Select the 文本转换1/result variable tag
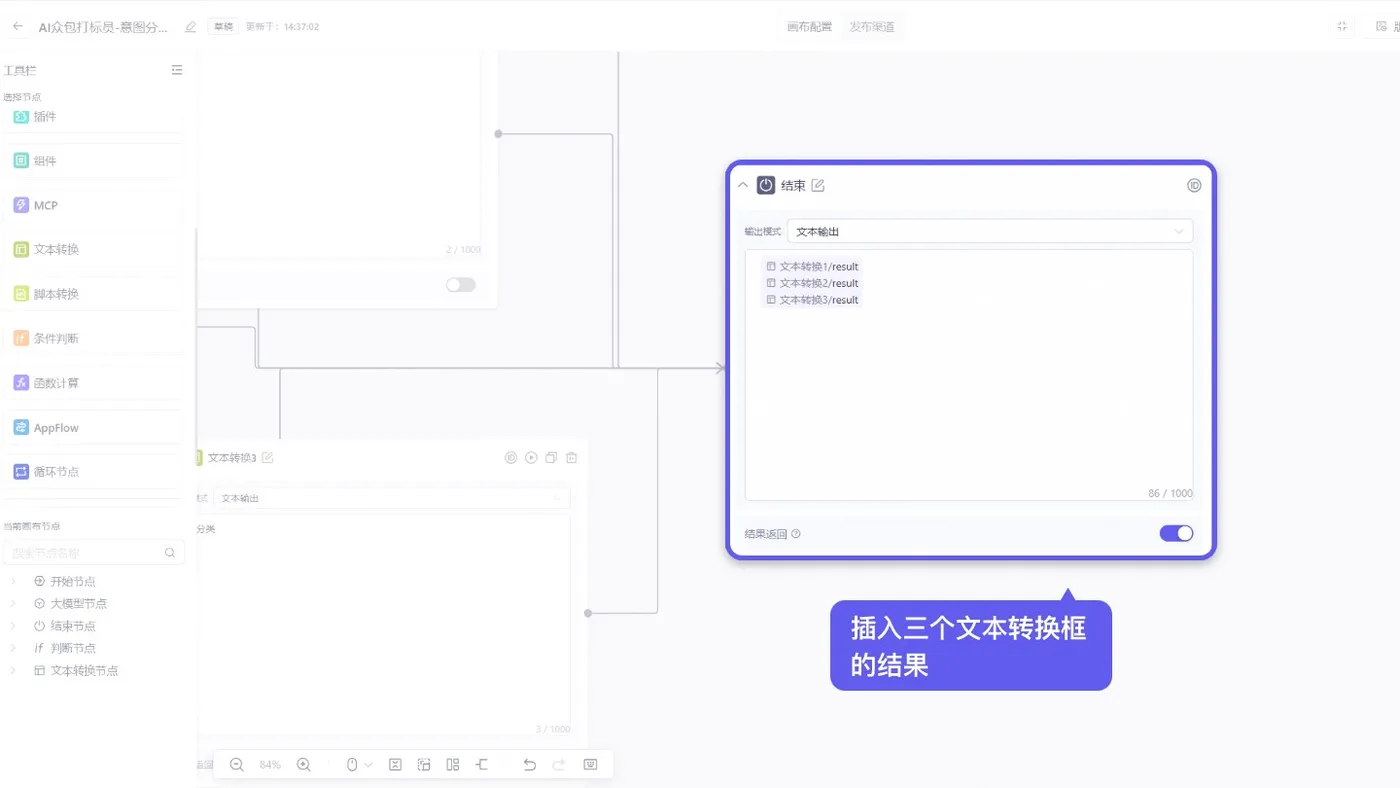Image resolution: width=1400 pixels, height=788 pixels. 812,267
